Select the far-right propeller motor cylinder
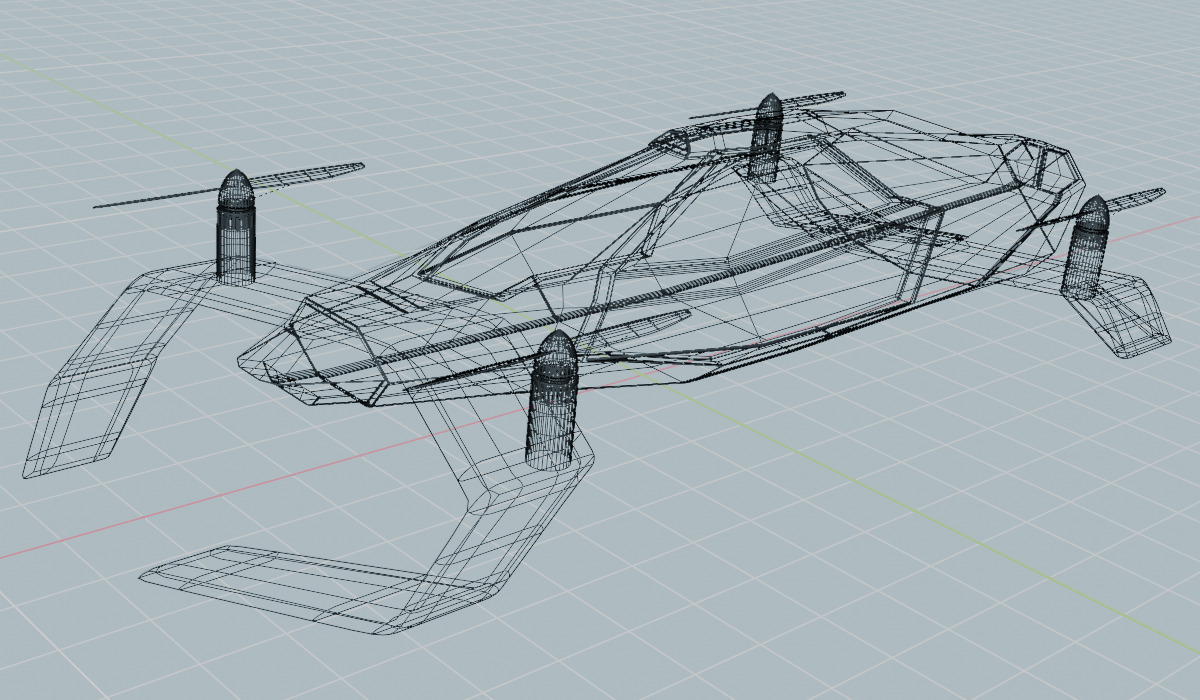Viewport: 1200px width, 700px height. [x=1087, y=248]
